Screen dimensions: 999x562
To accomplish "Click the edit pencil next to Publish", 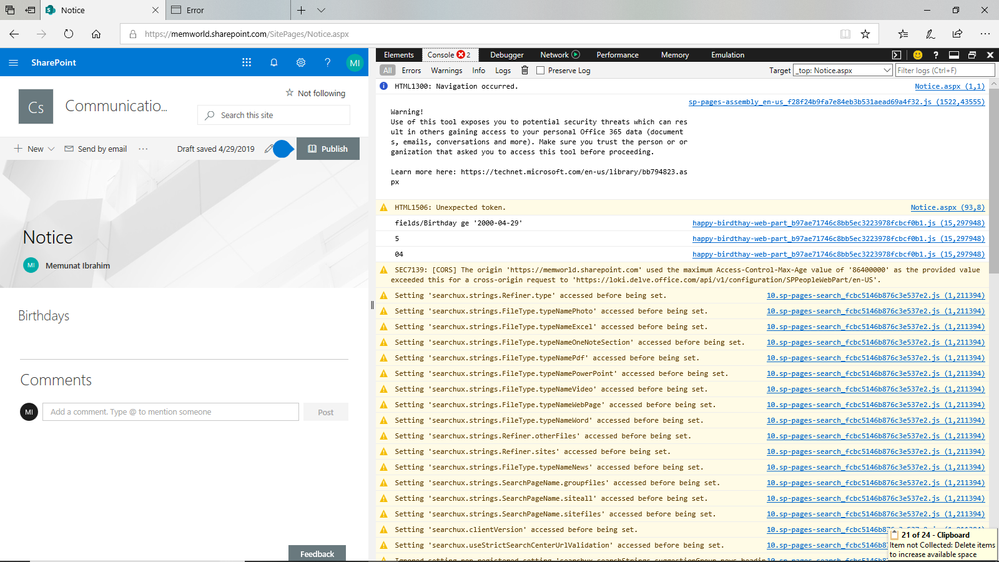I will pos(269,148).
